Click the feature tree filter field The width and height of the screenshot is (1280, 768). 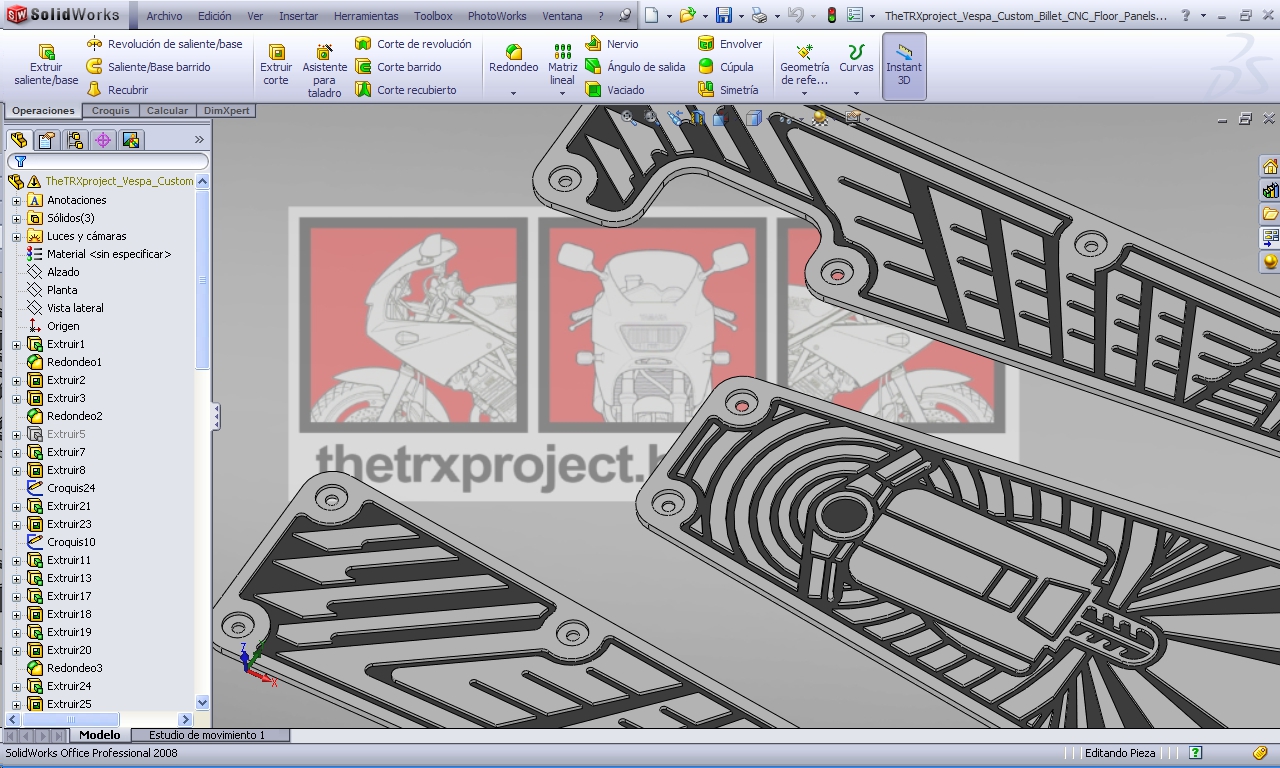[x=108, y=161]
